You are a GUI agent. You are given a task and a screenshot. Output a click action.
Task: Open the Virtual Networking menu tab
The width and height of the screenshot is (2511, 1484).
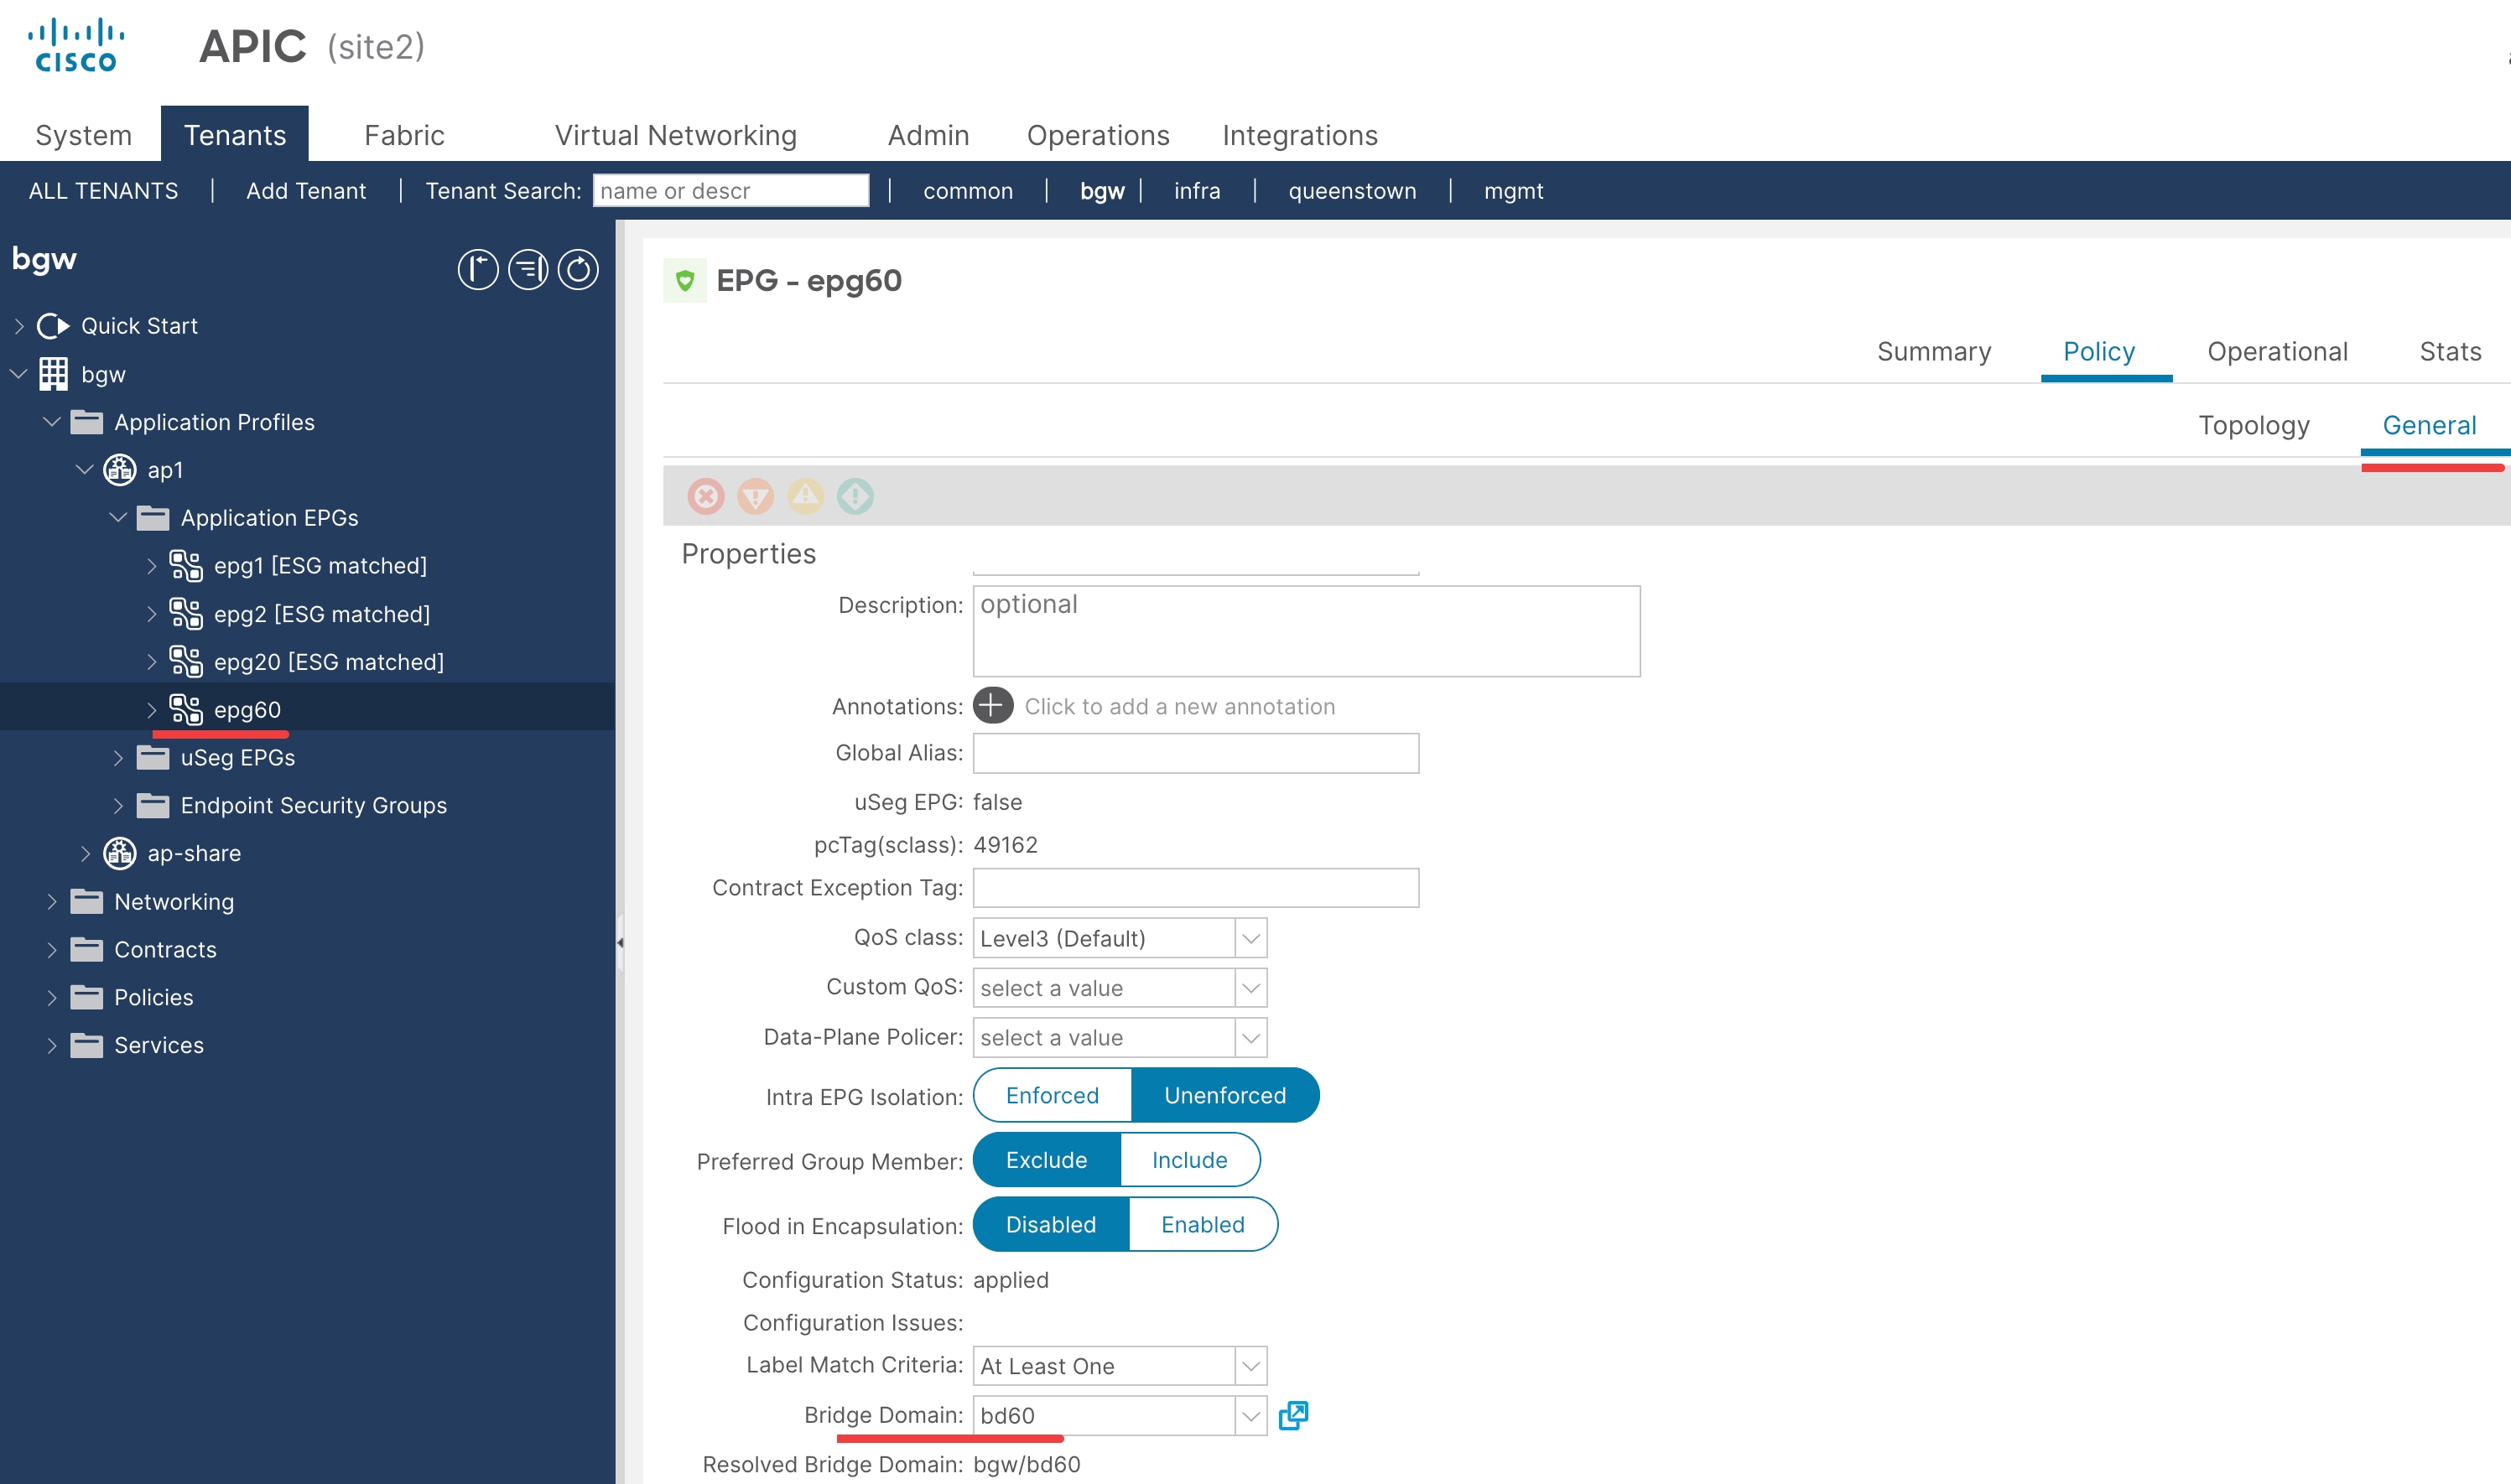tap(676, 135)
